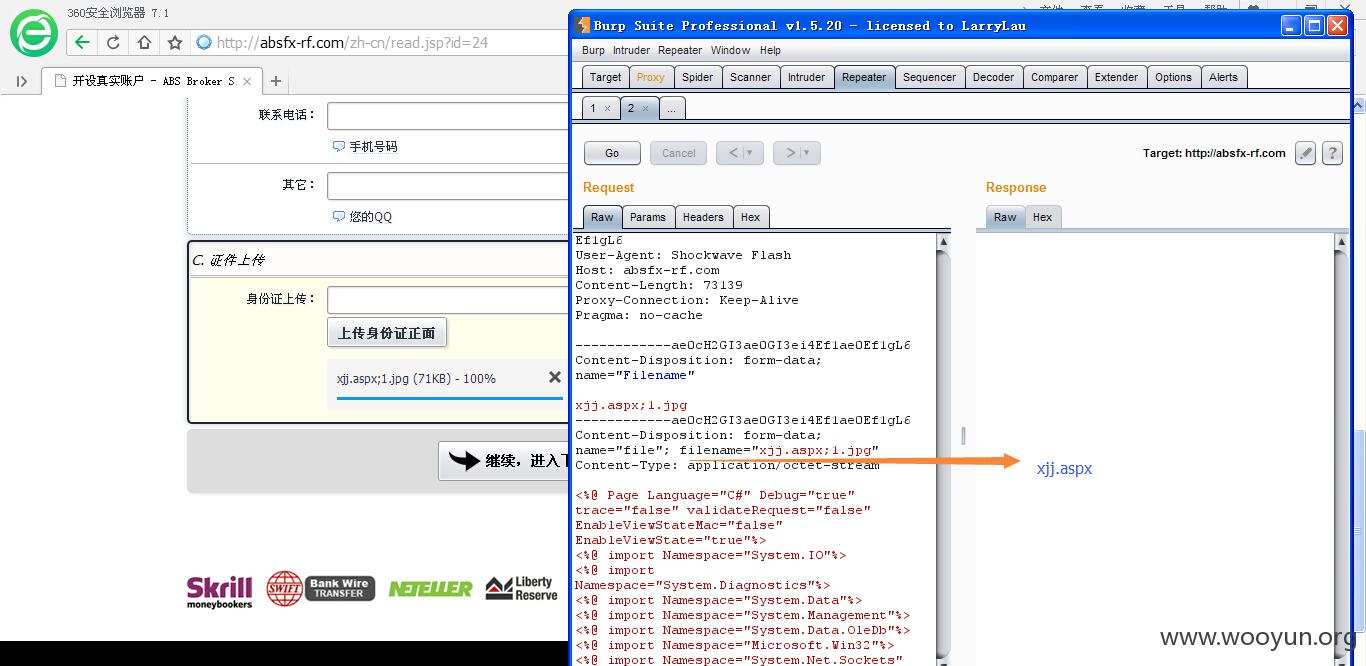Click the browser address bar URL
The image size is (1366, 666).
point(352,42)
